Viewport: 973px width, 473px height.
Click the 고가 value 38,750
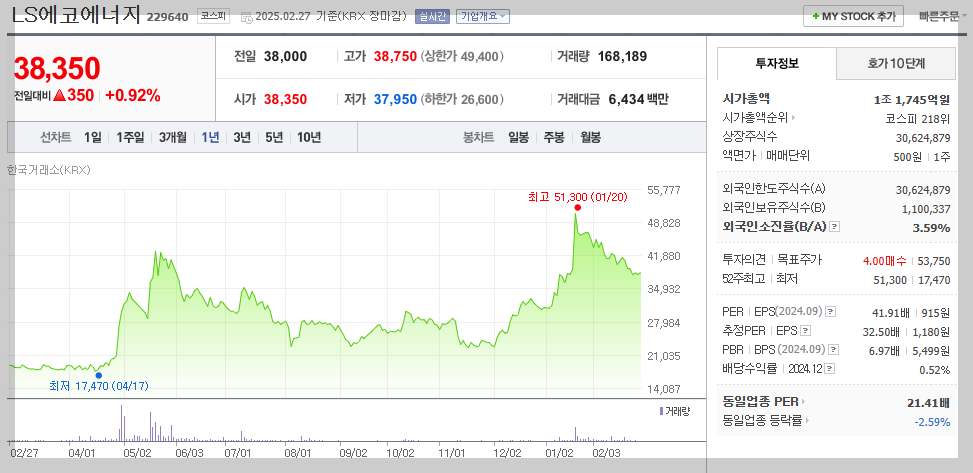tap(395, 56)
